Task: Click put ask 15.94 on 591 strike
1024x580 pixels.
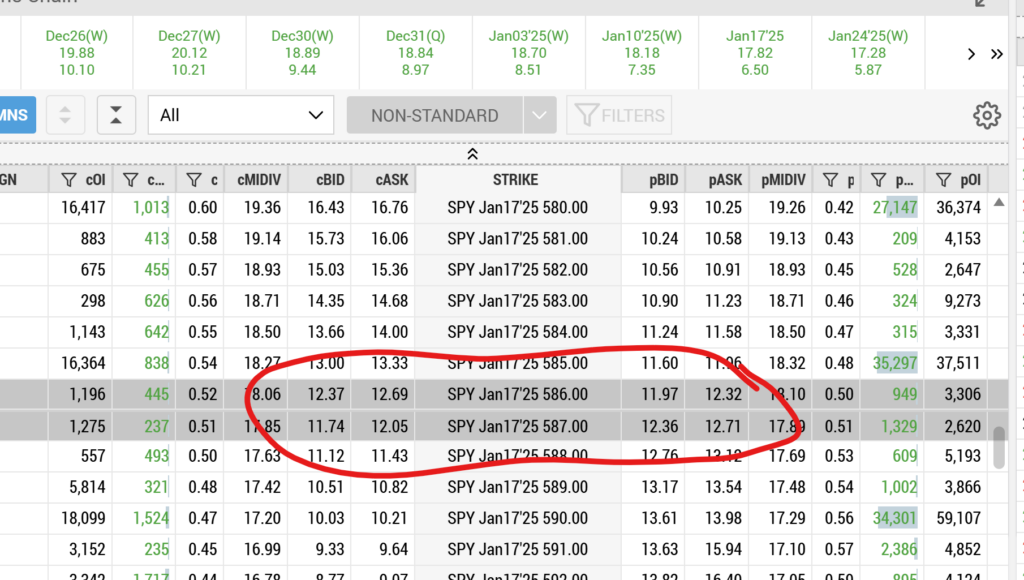Action: 723,549
